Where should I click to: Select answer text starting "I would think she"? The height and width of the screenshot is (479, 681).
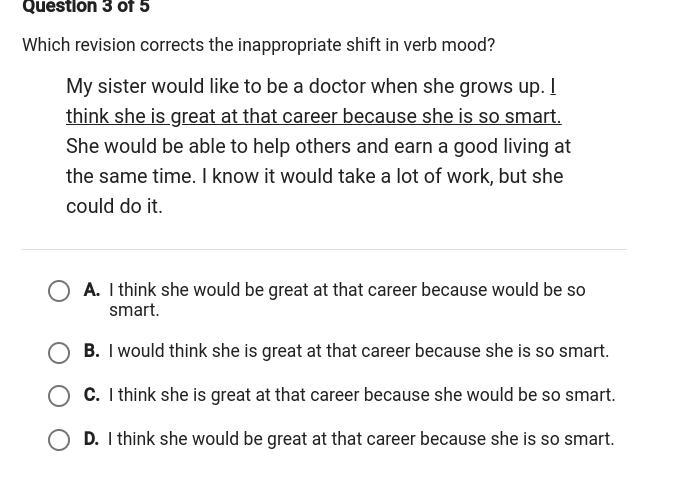click(x=359, y=351)
